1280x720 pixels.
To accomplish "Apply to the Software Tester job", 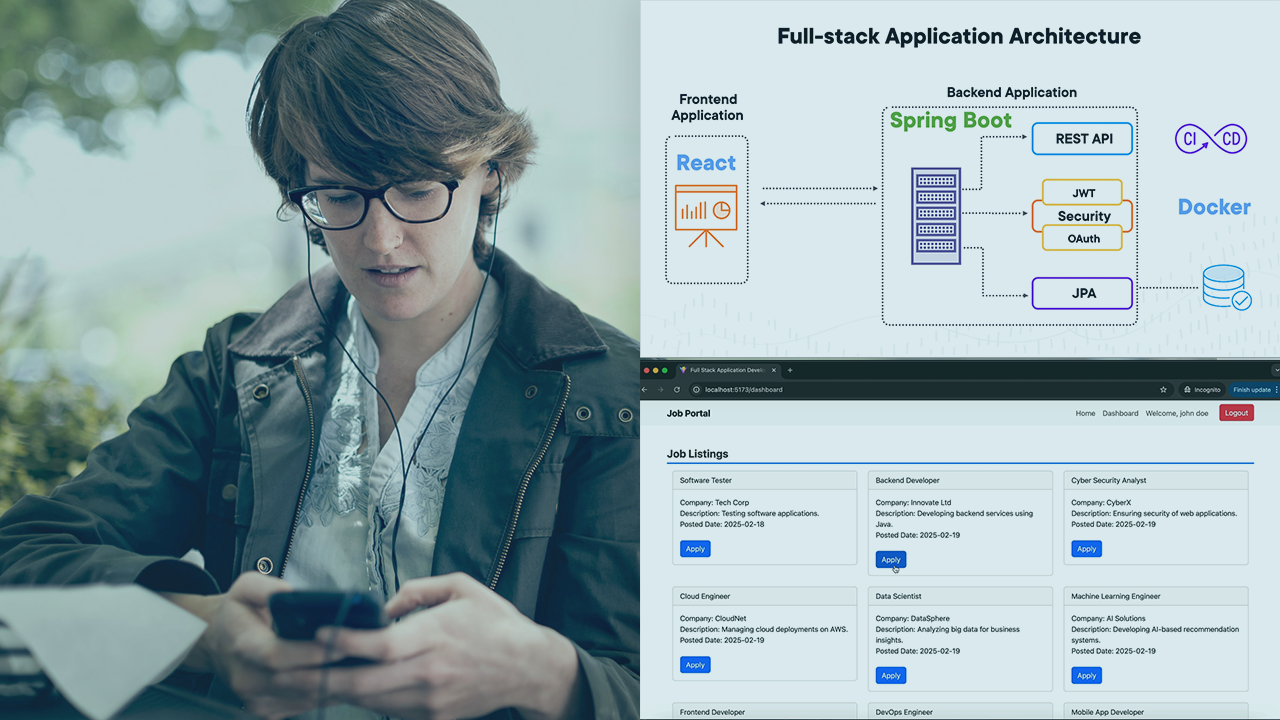I will click(x=695, y=549).
